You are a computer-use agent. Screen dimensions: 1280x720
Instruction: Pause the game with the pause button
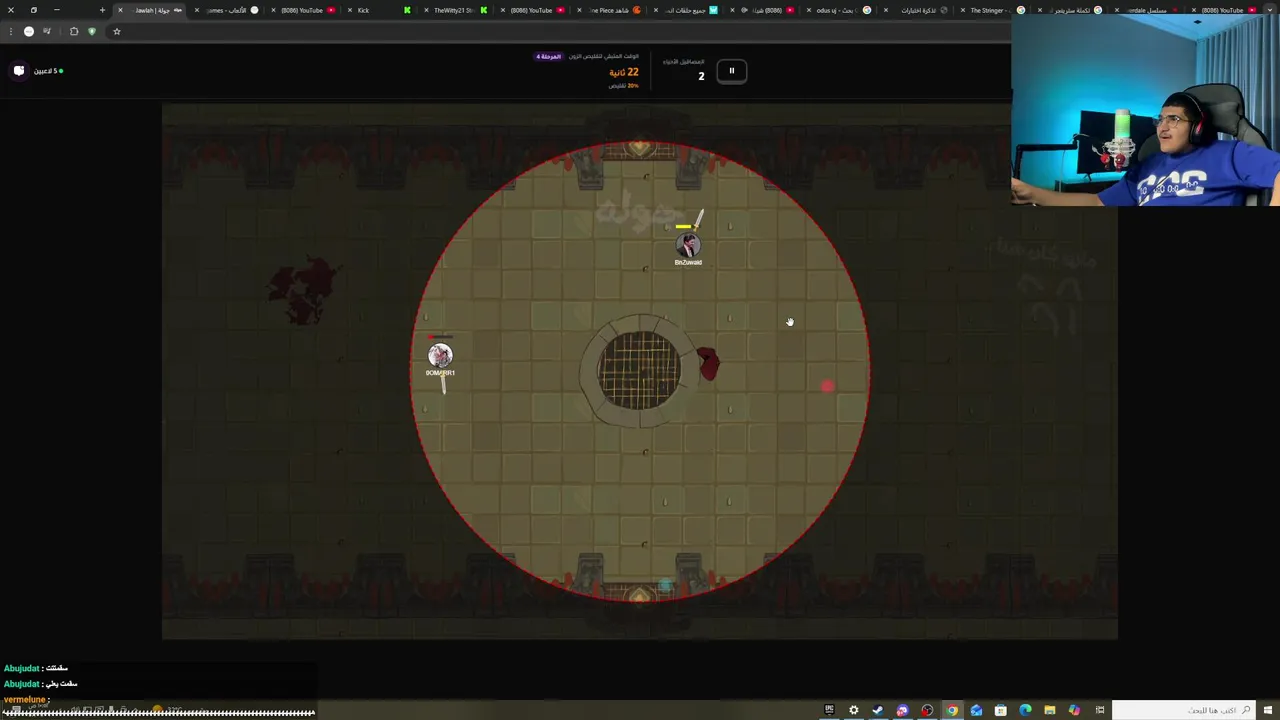click(731, 71)
